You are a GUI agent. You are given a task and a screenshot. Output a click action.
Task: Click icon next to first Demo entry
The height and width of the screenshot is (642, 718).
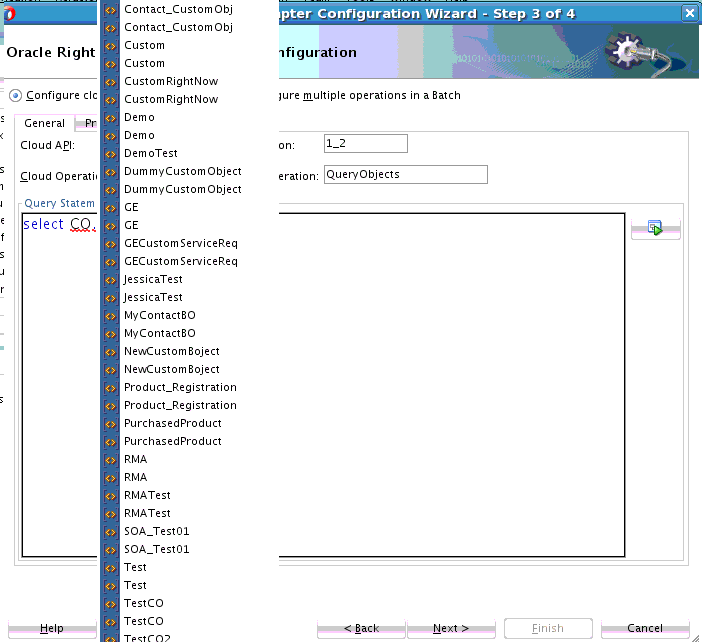click(111, 118)
